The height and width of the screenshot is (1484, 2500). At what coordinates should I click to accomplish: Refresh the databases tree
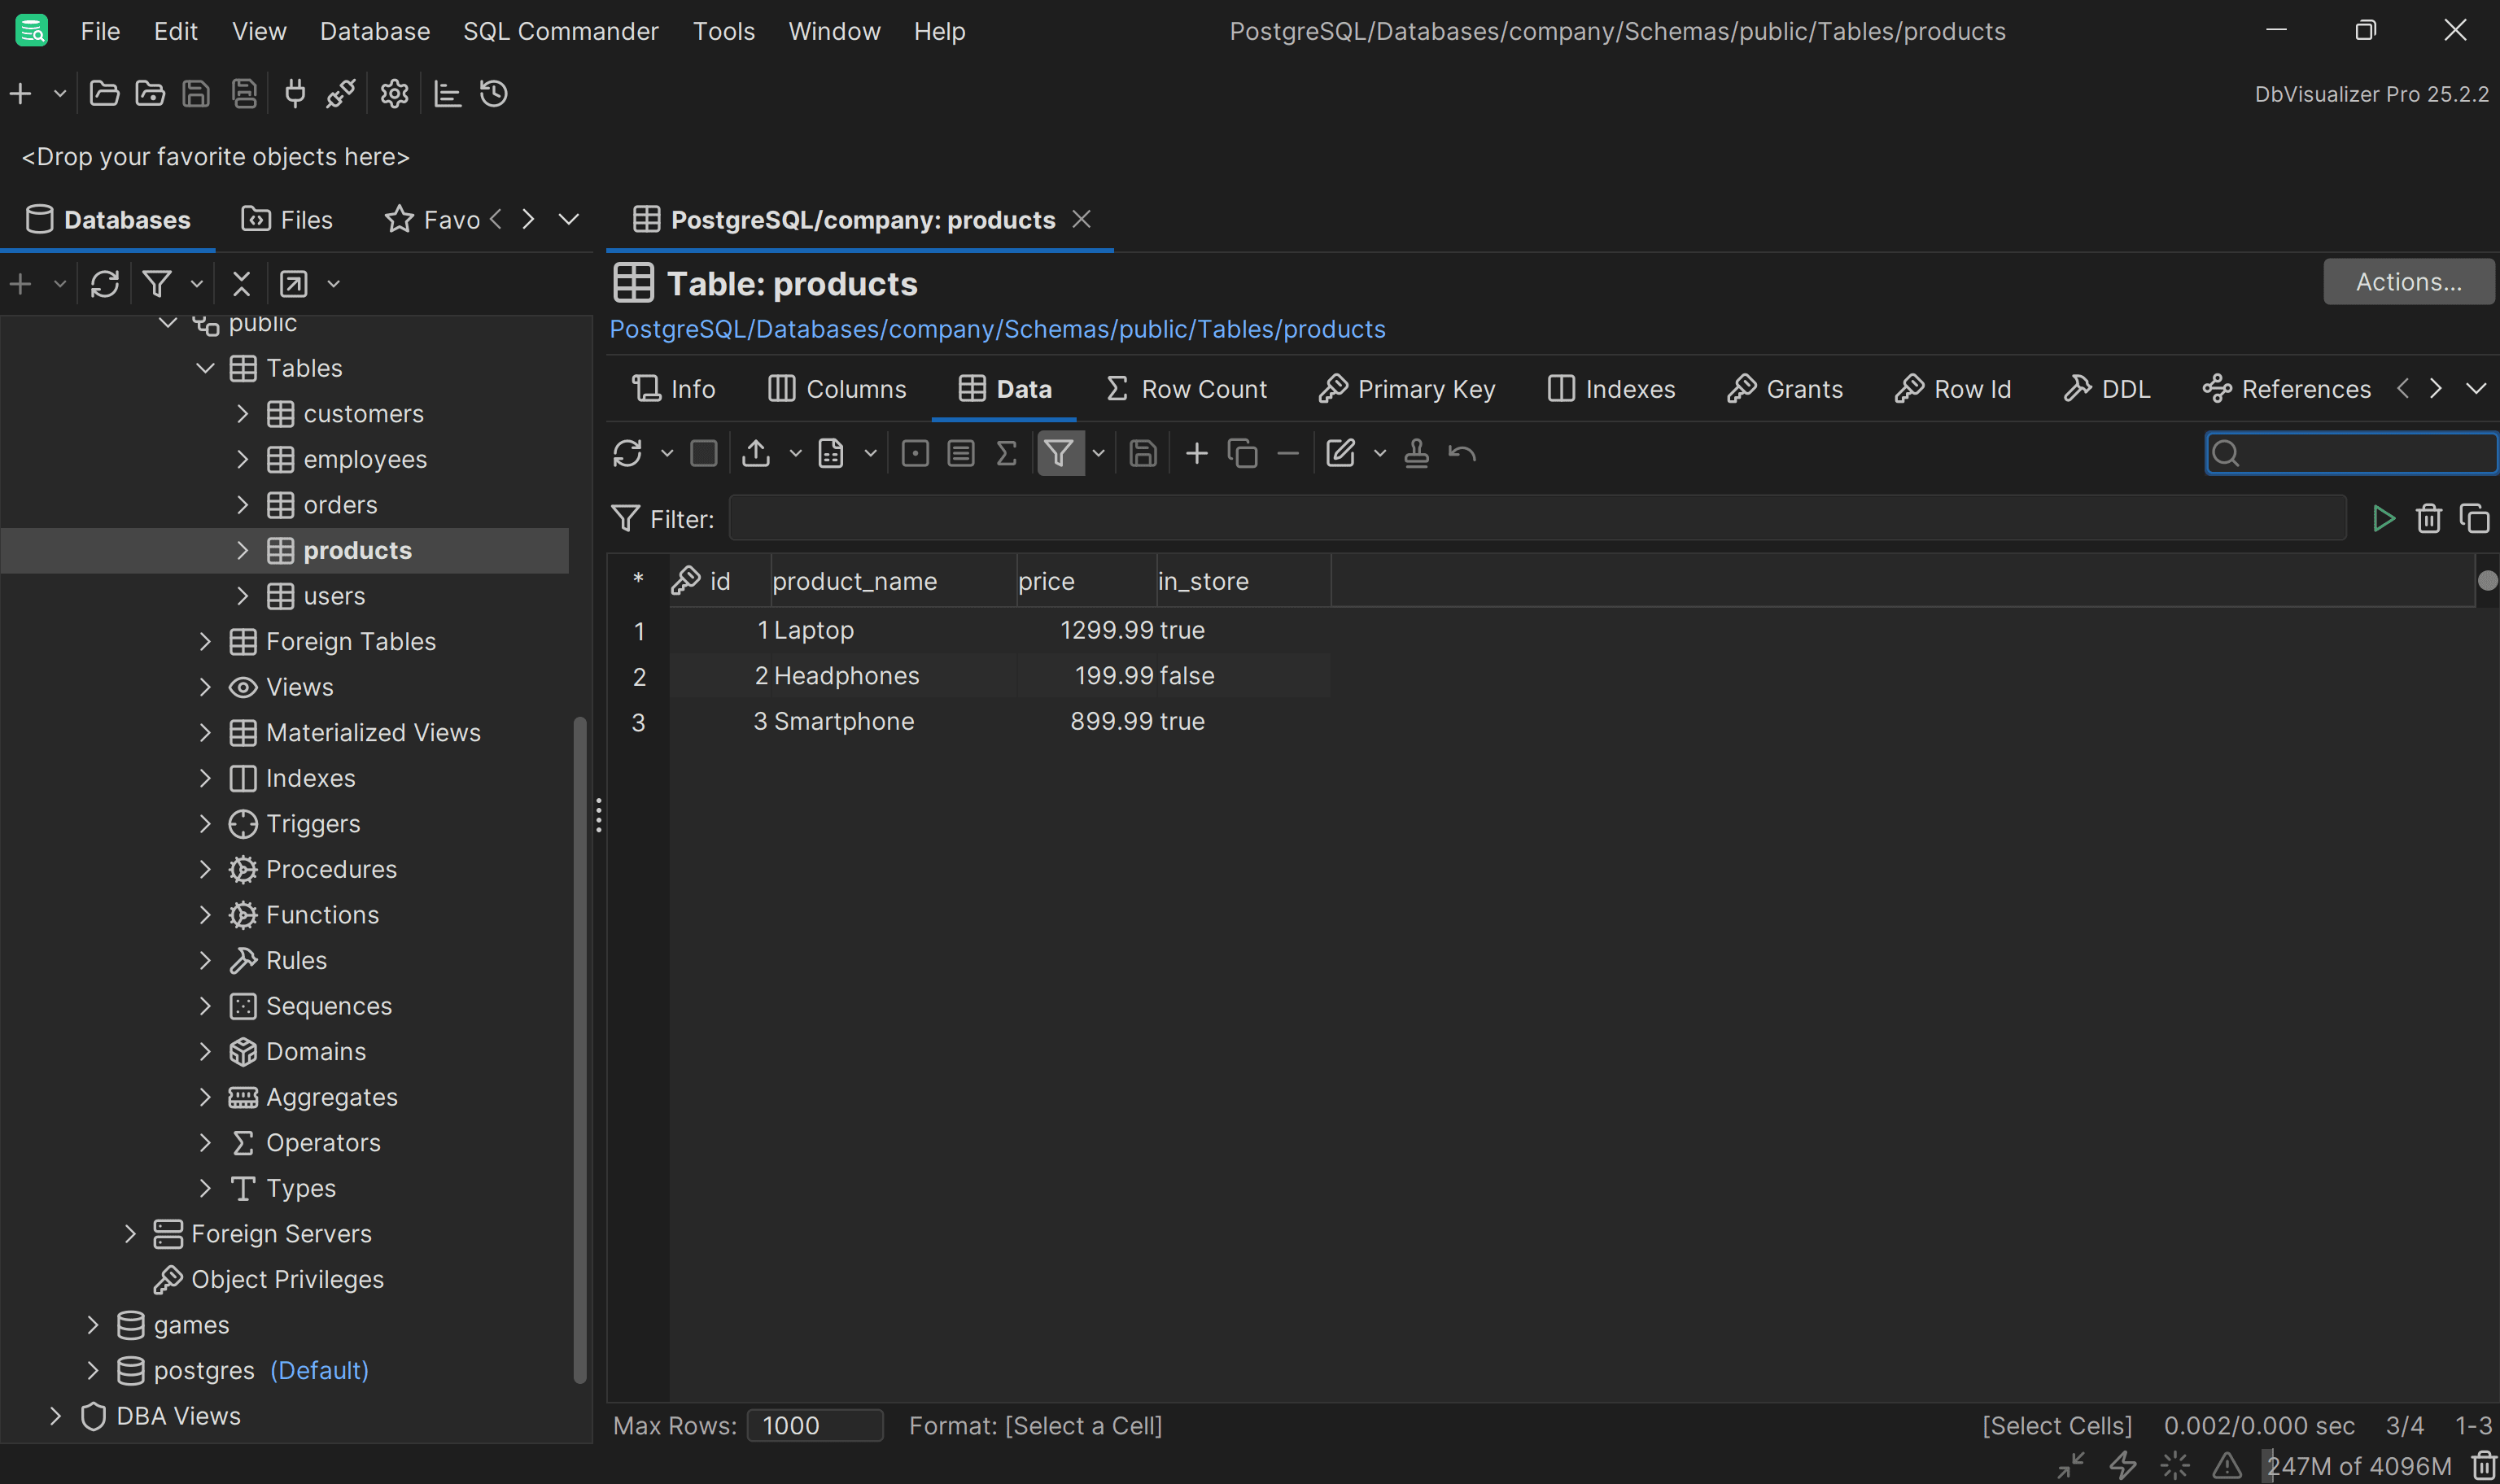coord(105,284)
